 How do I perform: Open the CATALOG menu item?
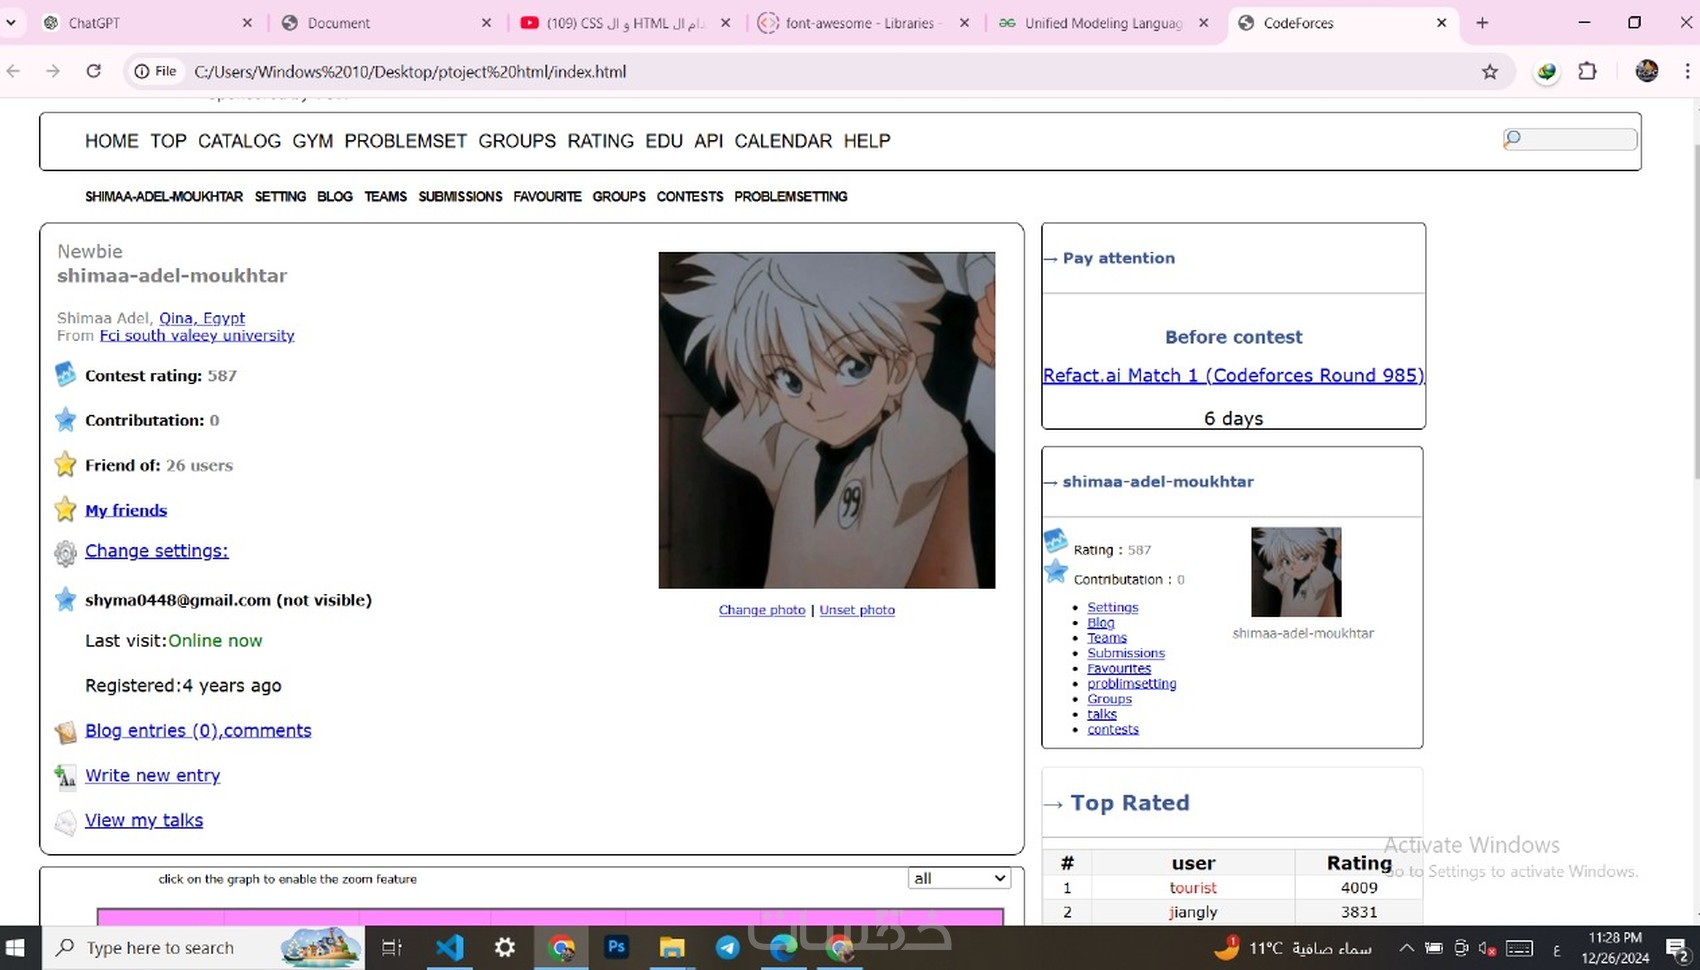(x=239, y=141)
